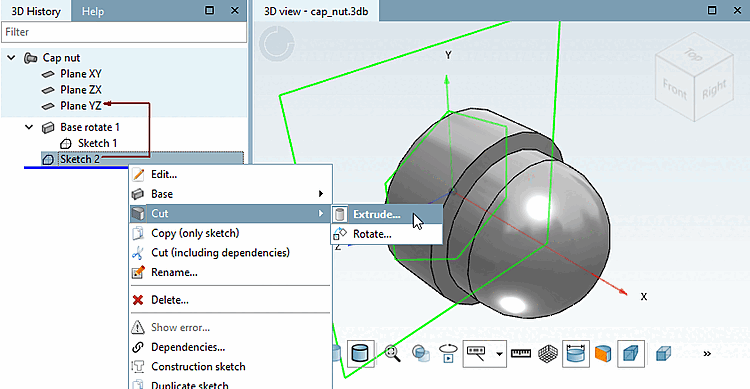750x389 pixels.
Task: Click the plain blue cube toolbar icon
Action: (663, 354)
